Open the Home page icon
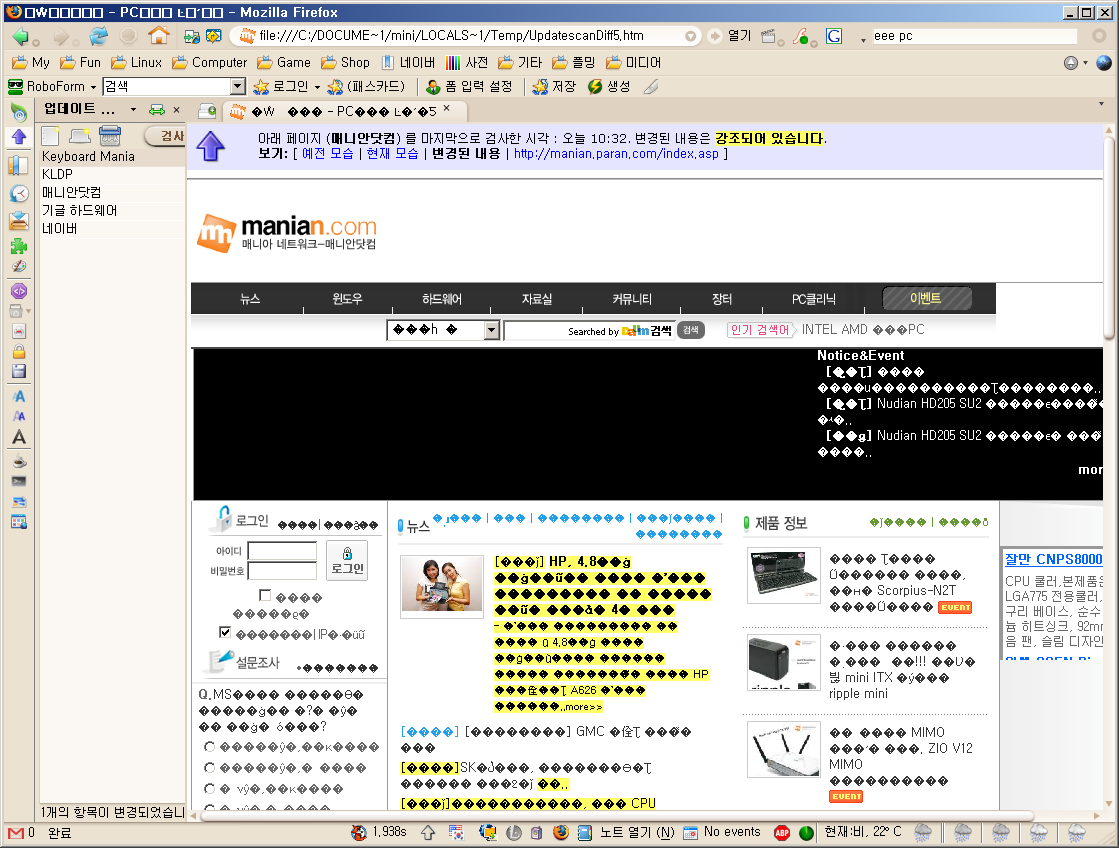 tap(158, 36)
